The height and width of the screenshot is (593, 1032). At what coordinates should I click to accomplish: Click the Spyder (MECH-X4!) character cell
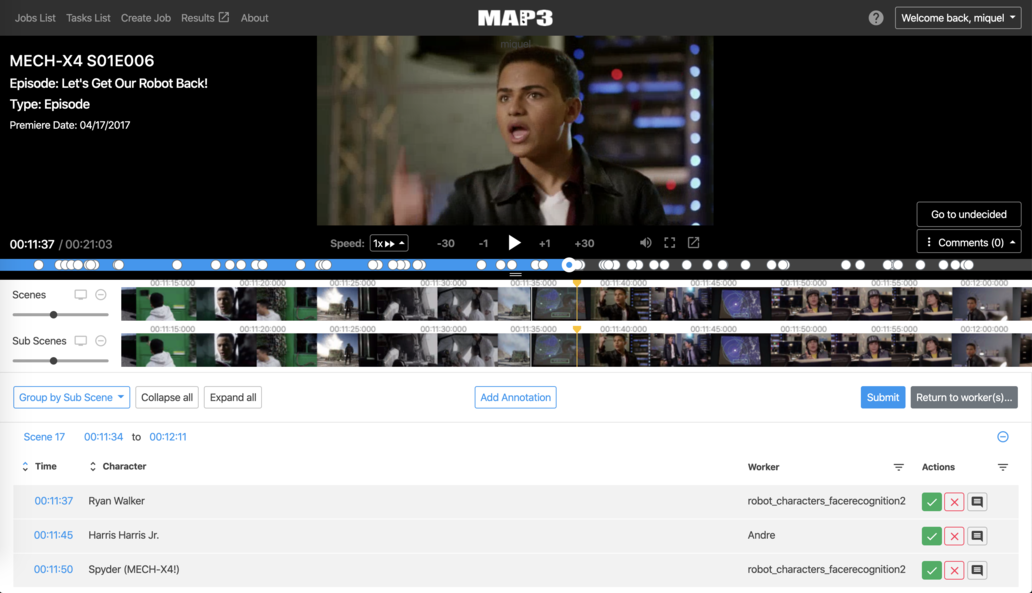pyautogui.click(x=134, y=569)
